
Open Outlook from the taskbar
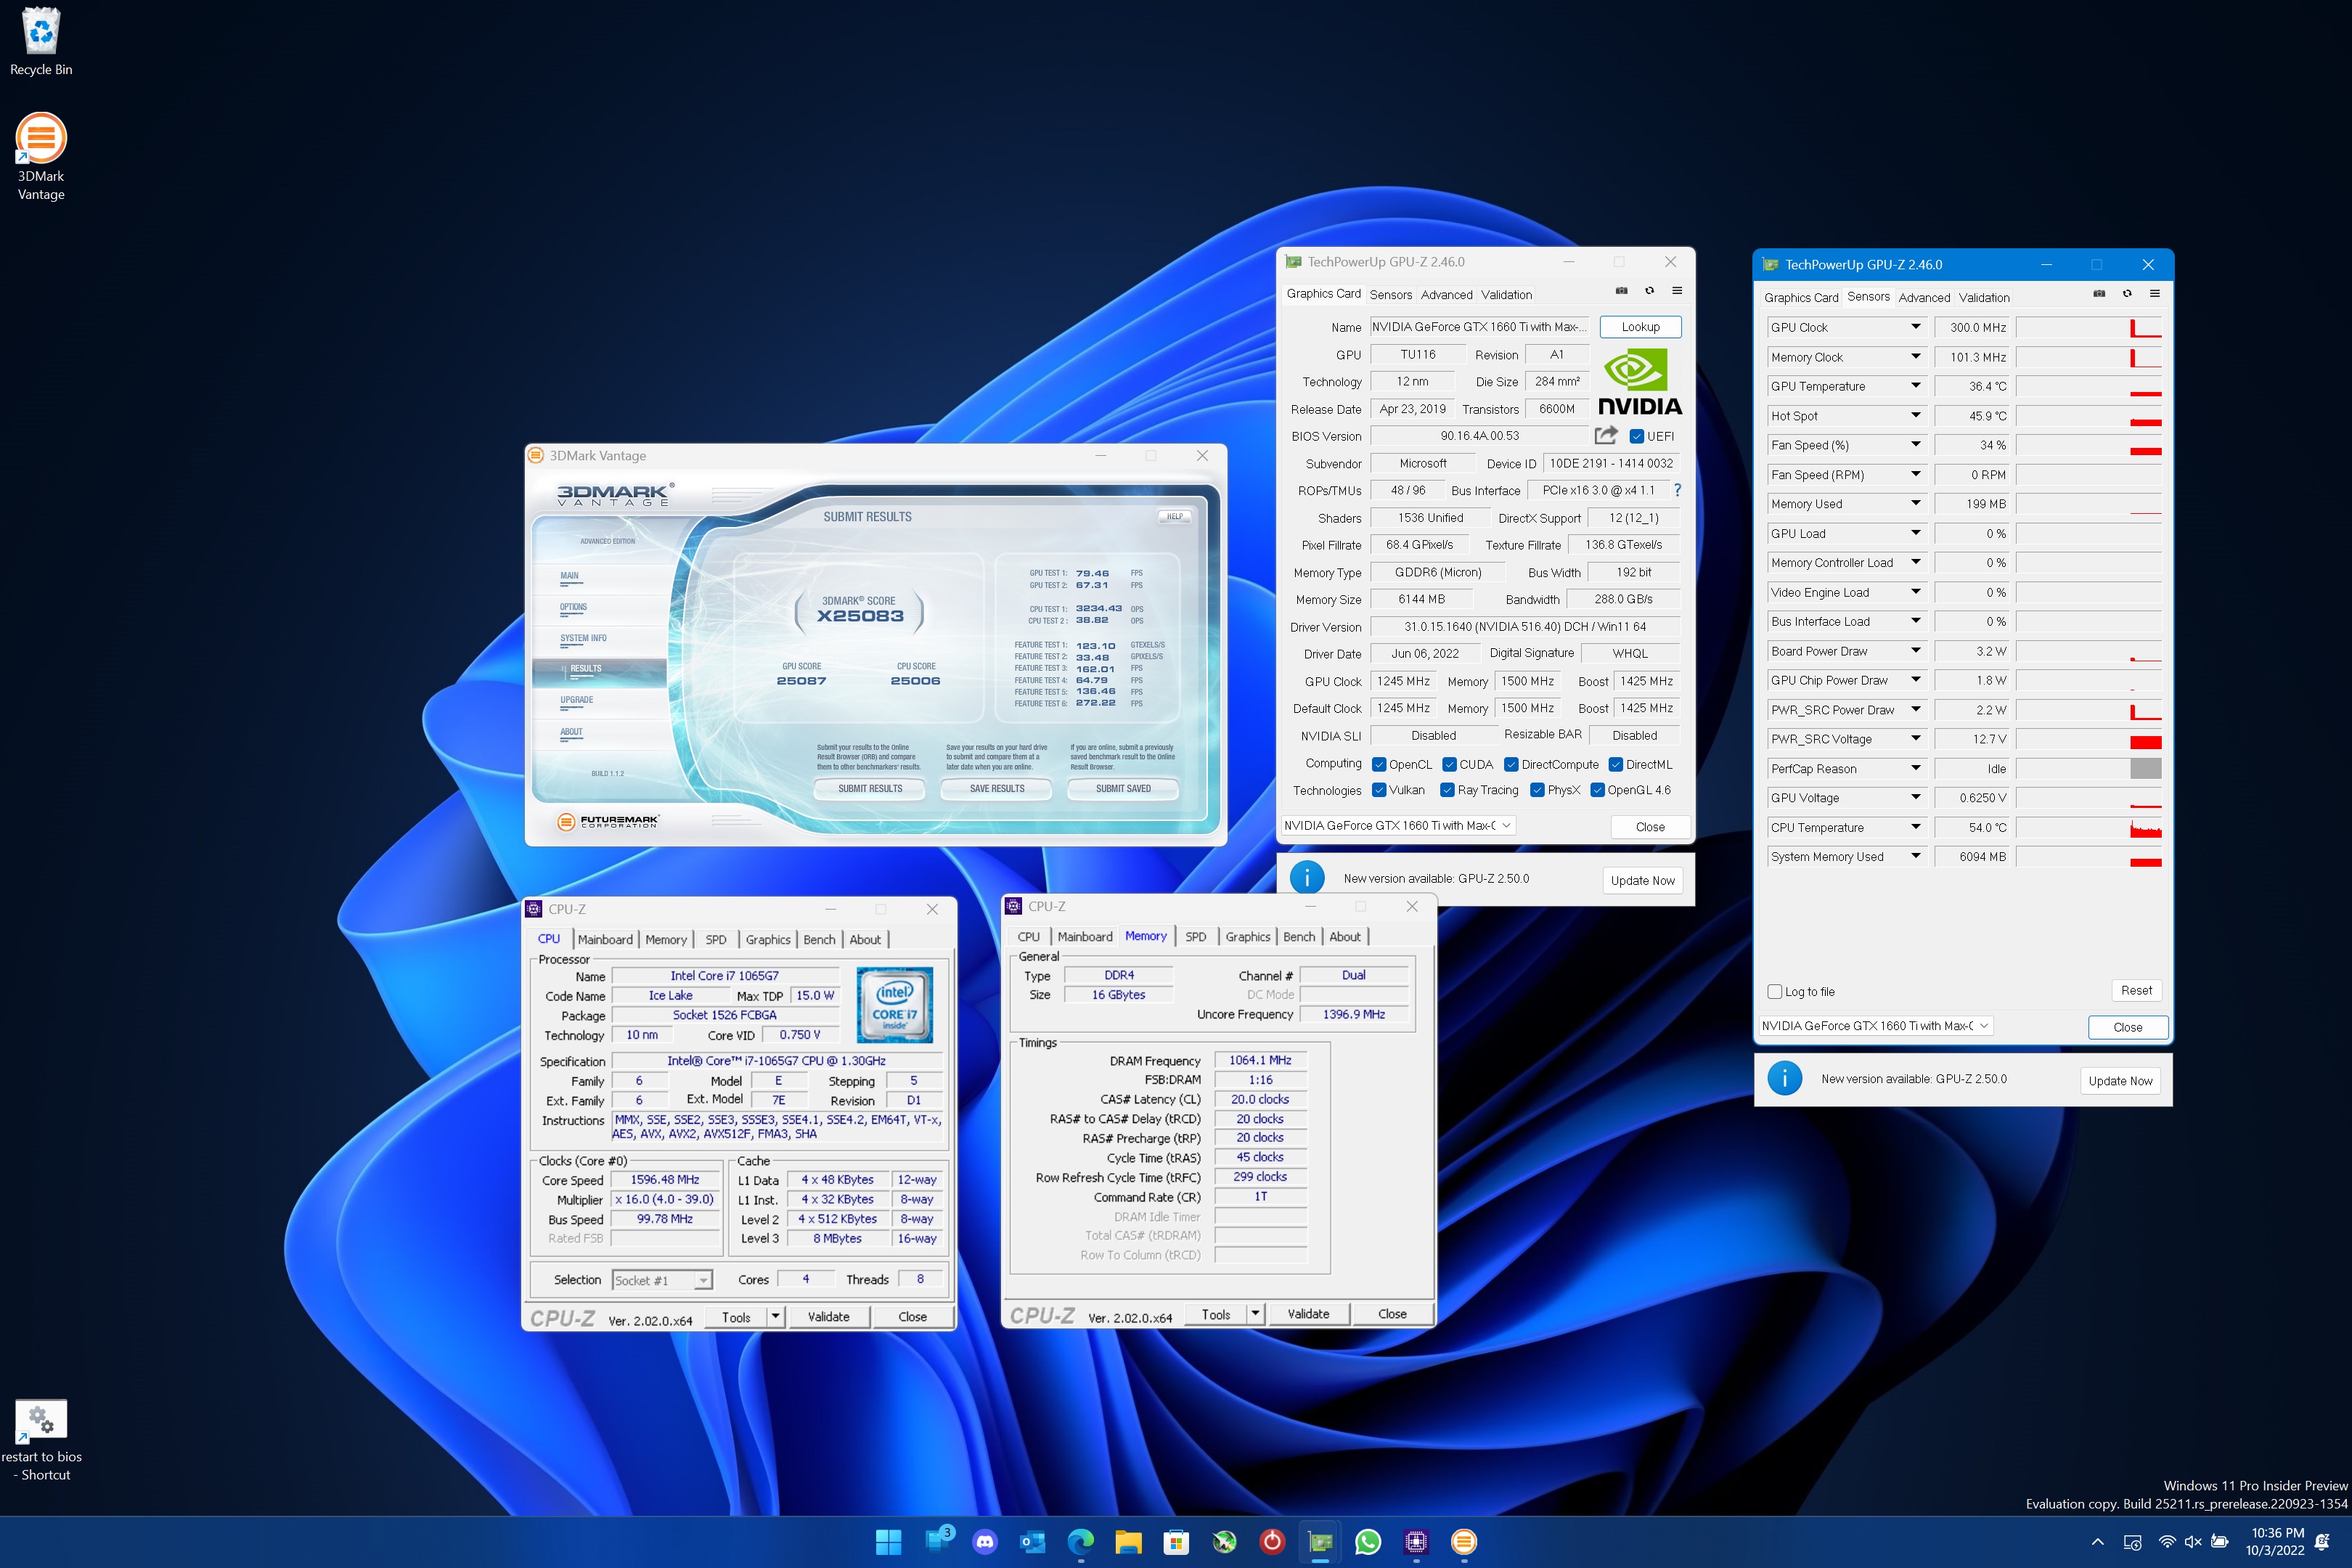click(x=1032, y=1541)
